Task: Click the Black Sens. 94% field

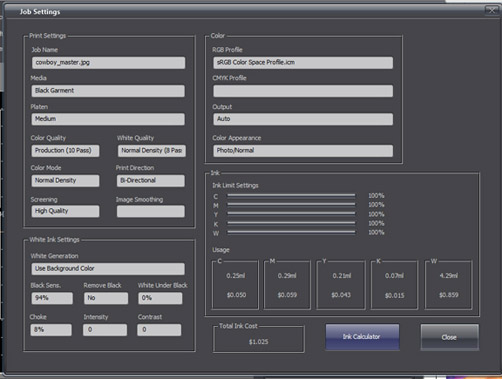Action: (x=52, y=298)
